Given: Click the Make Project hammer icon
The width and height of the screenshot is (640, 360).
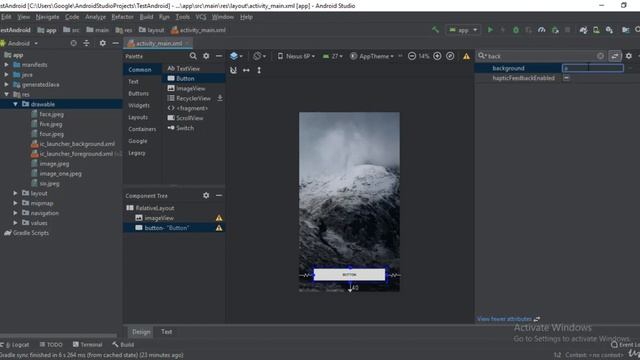Looking at the screenshot, I should [x=436, y=30].
